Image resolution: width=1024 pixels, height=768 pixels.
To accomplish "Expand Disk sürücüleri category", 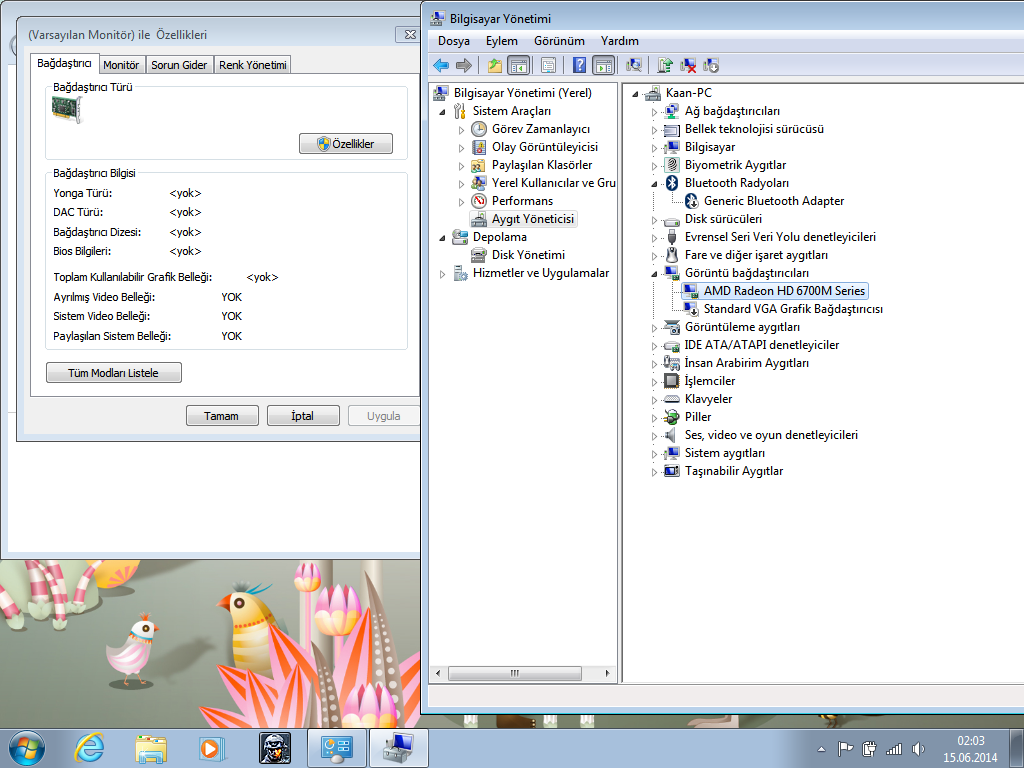I will 654,220.
